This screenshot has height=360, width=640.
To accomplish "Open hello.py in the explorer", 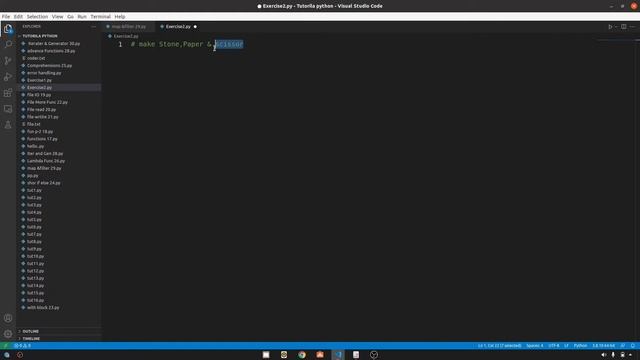I will click(x=59, y=146).
